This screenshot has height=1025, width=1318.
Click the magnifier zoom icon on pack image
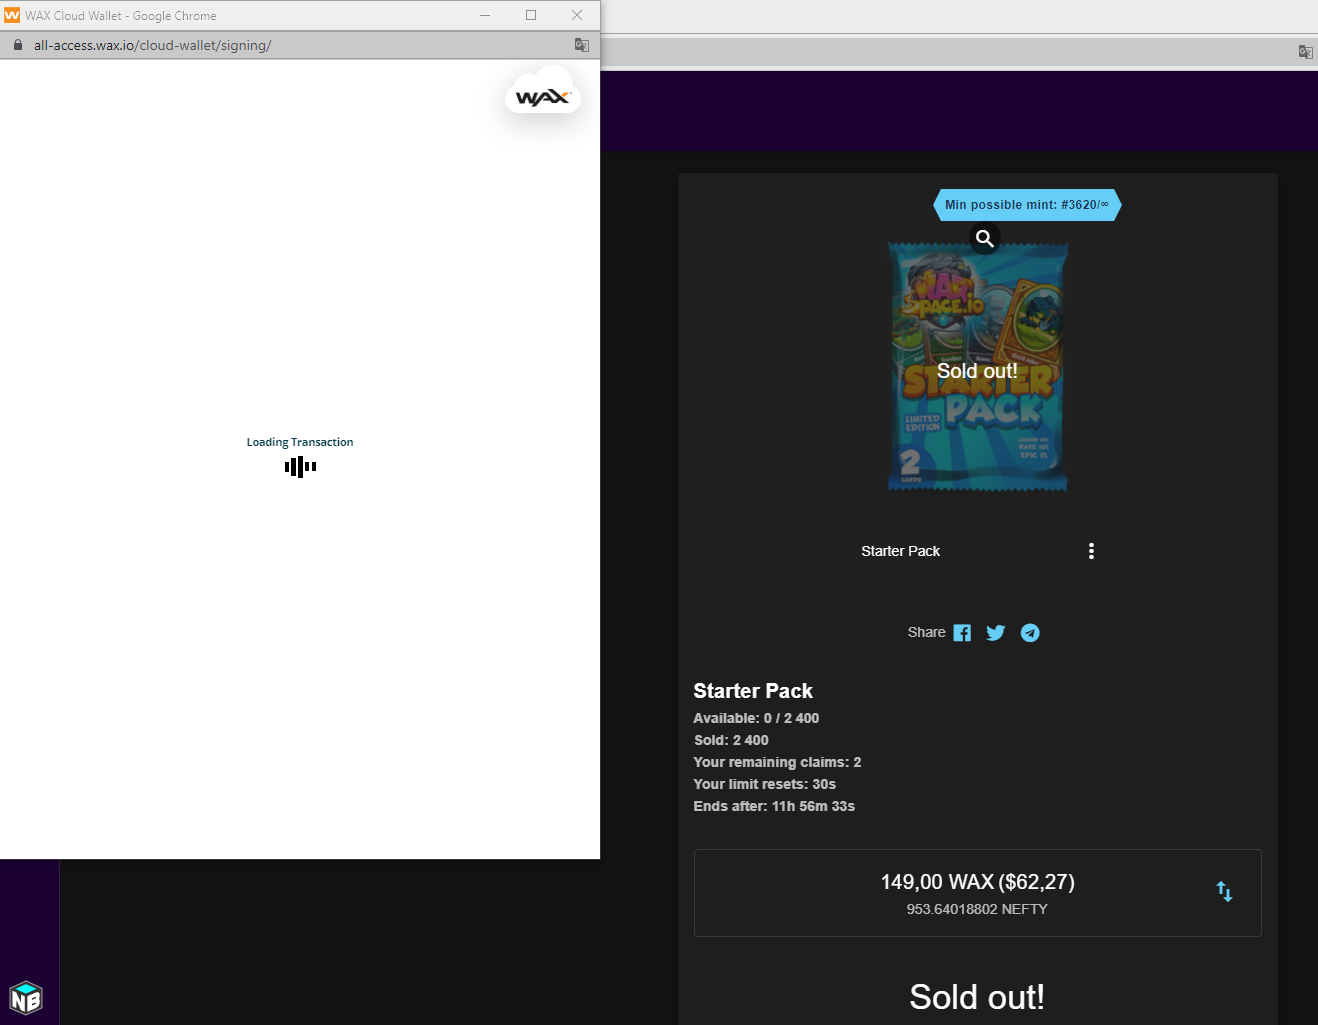tap(985, 238)
